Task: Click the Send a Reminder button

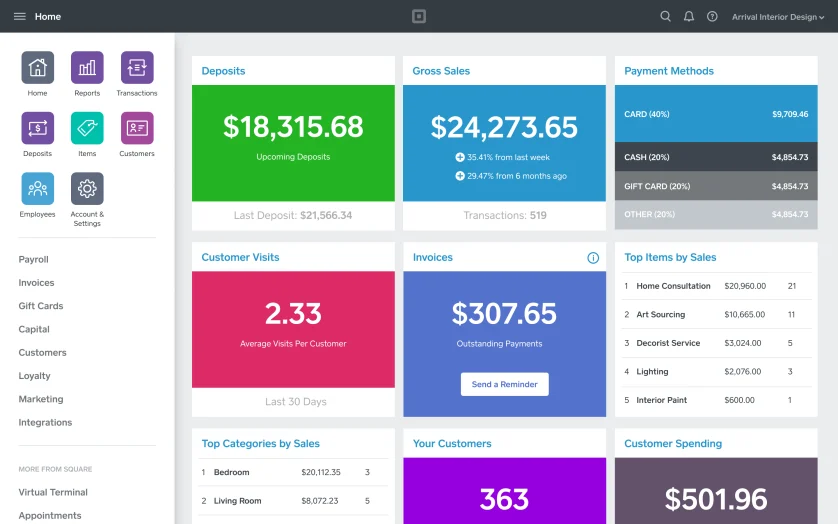Action: pos(505,384)
